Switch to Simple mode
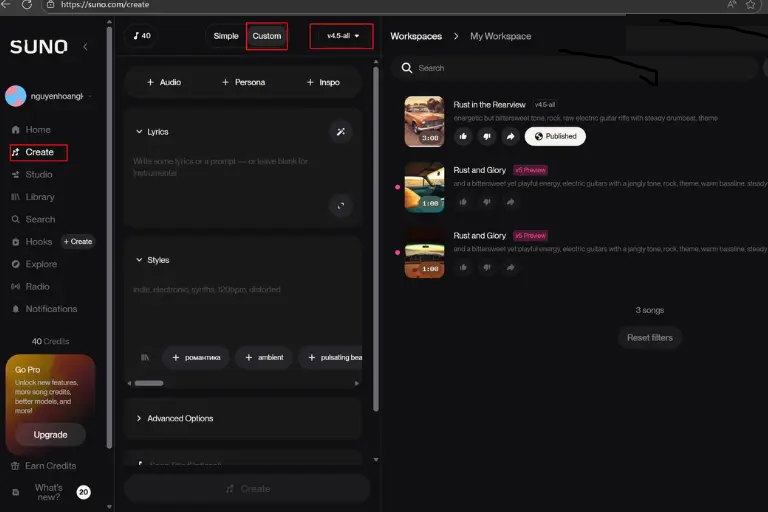 click(x=226, y=36)
